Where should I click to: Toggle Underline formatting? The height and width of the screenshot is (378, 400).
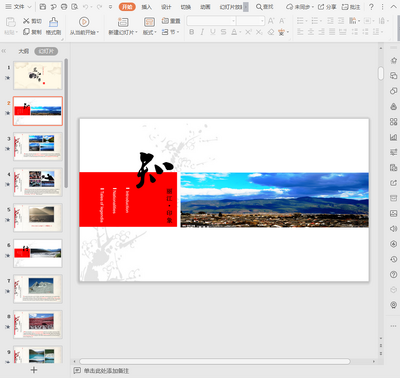(213, 32)
